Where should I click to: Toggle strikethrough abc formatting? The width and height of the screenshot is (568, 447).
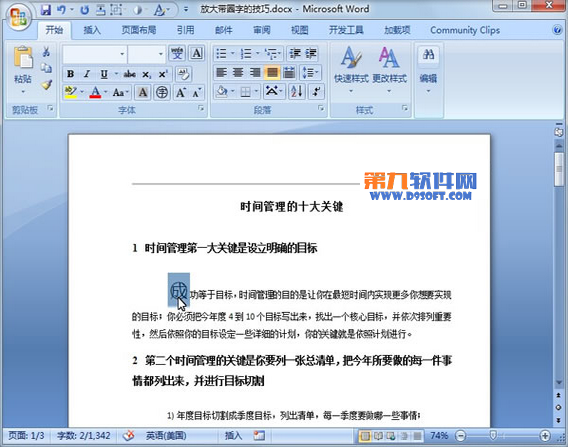point(129,74)
